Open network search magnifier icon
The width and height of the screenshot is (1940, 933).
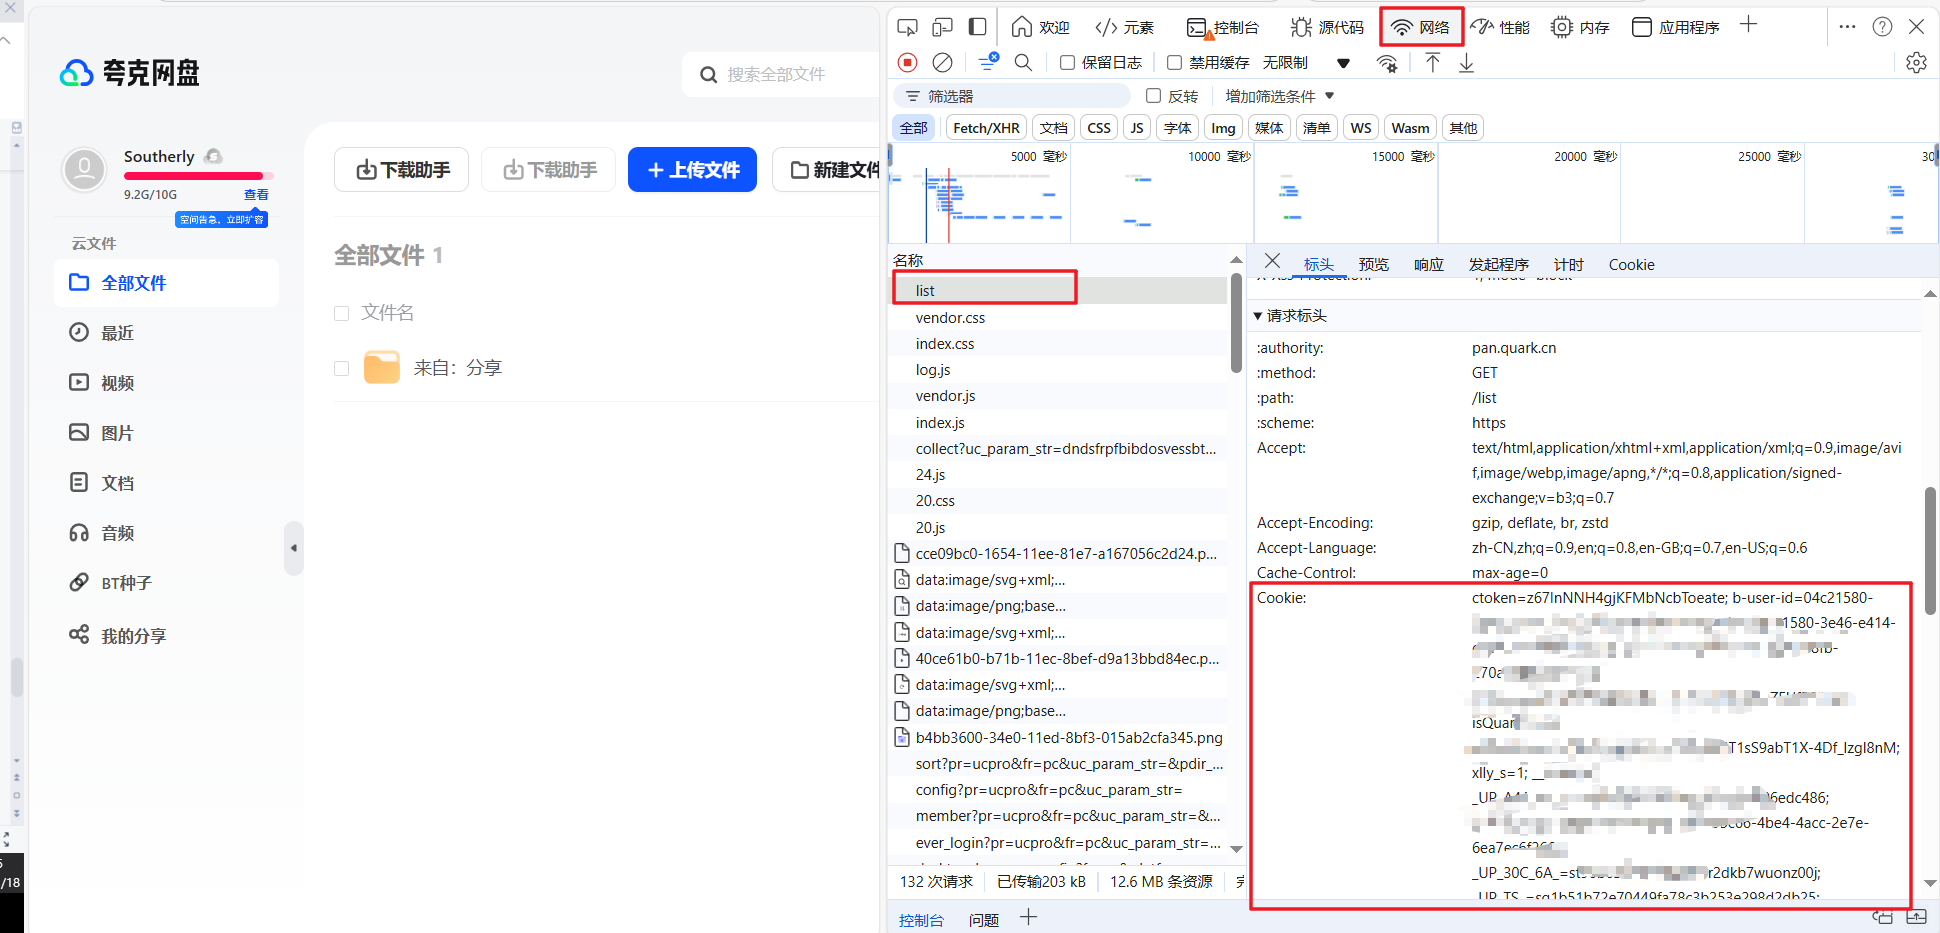tap(1023, 62)
